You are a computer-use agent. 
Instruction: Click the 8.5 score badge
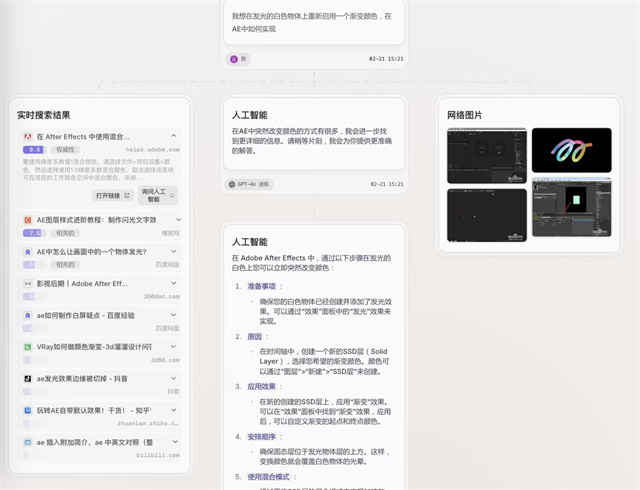click(x=33, y=149)
